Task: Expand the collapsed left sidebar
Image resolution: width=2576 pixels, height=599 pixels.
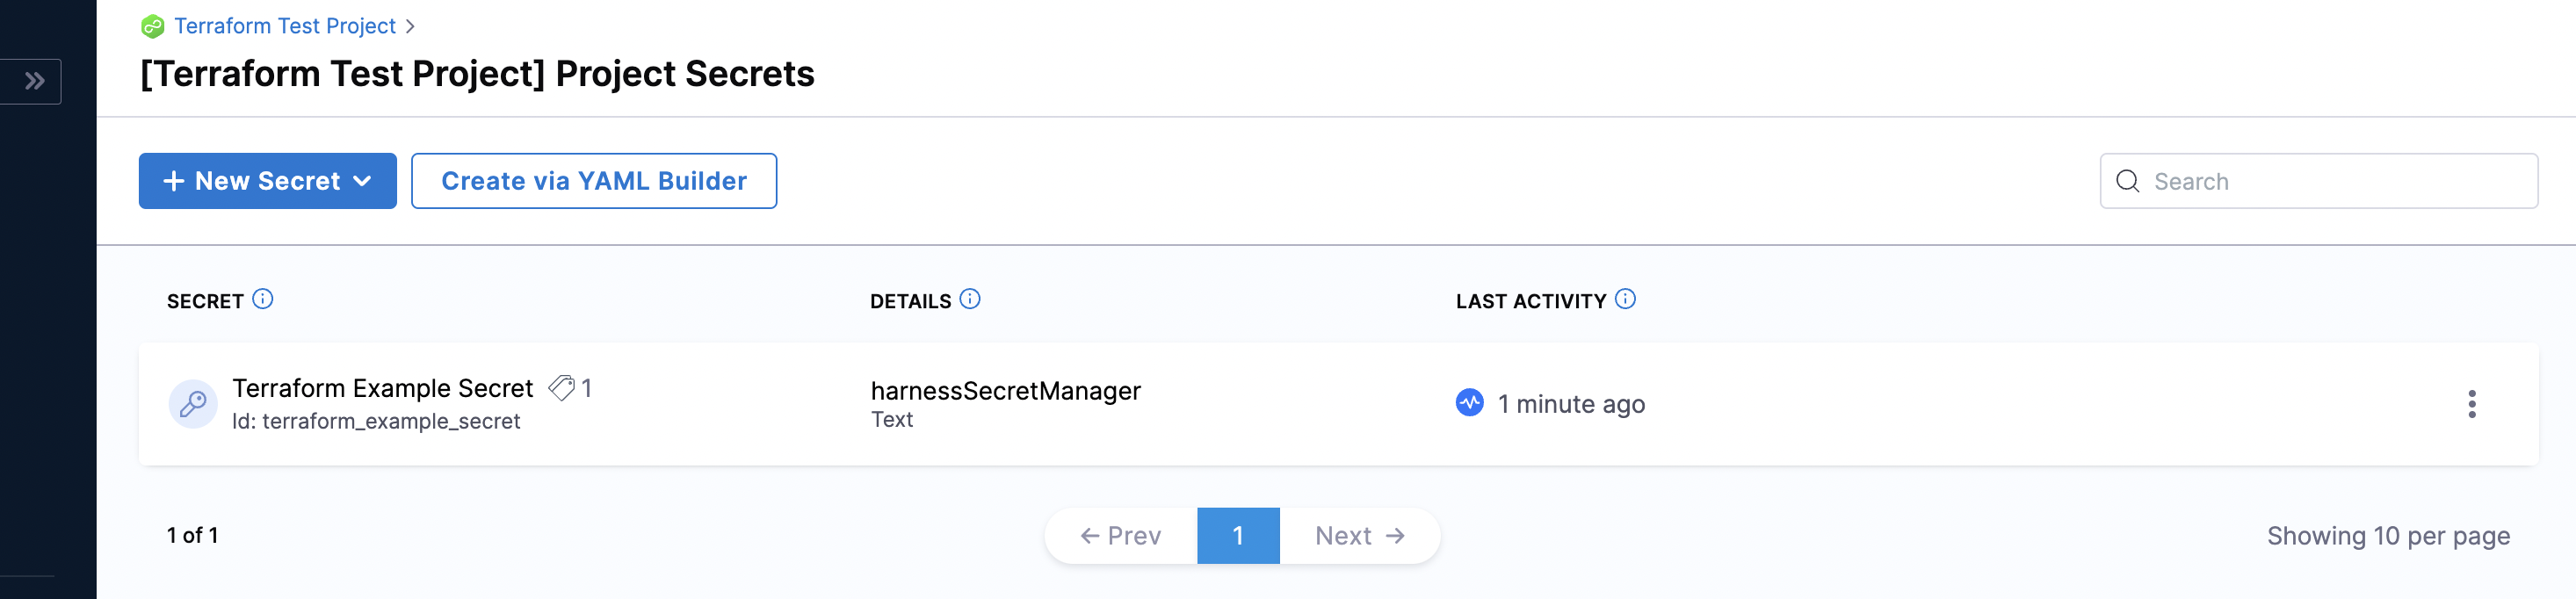Action: point(34,81)
